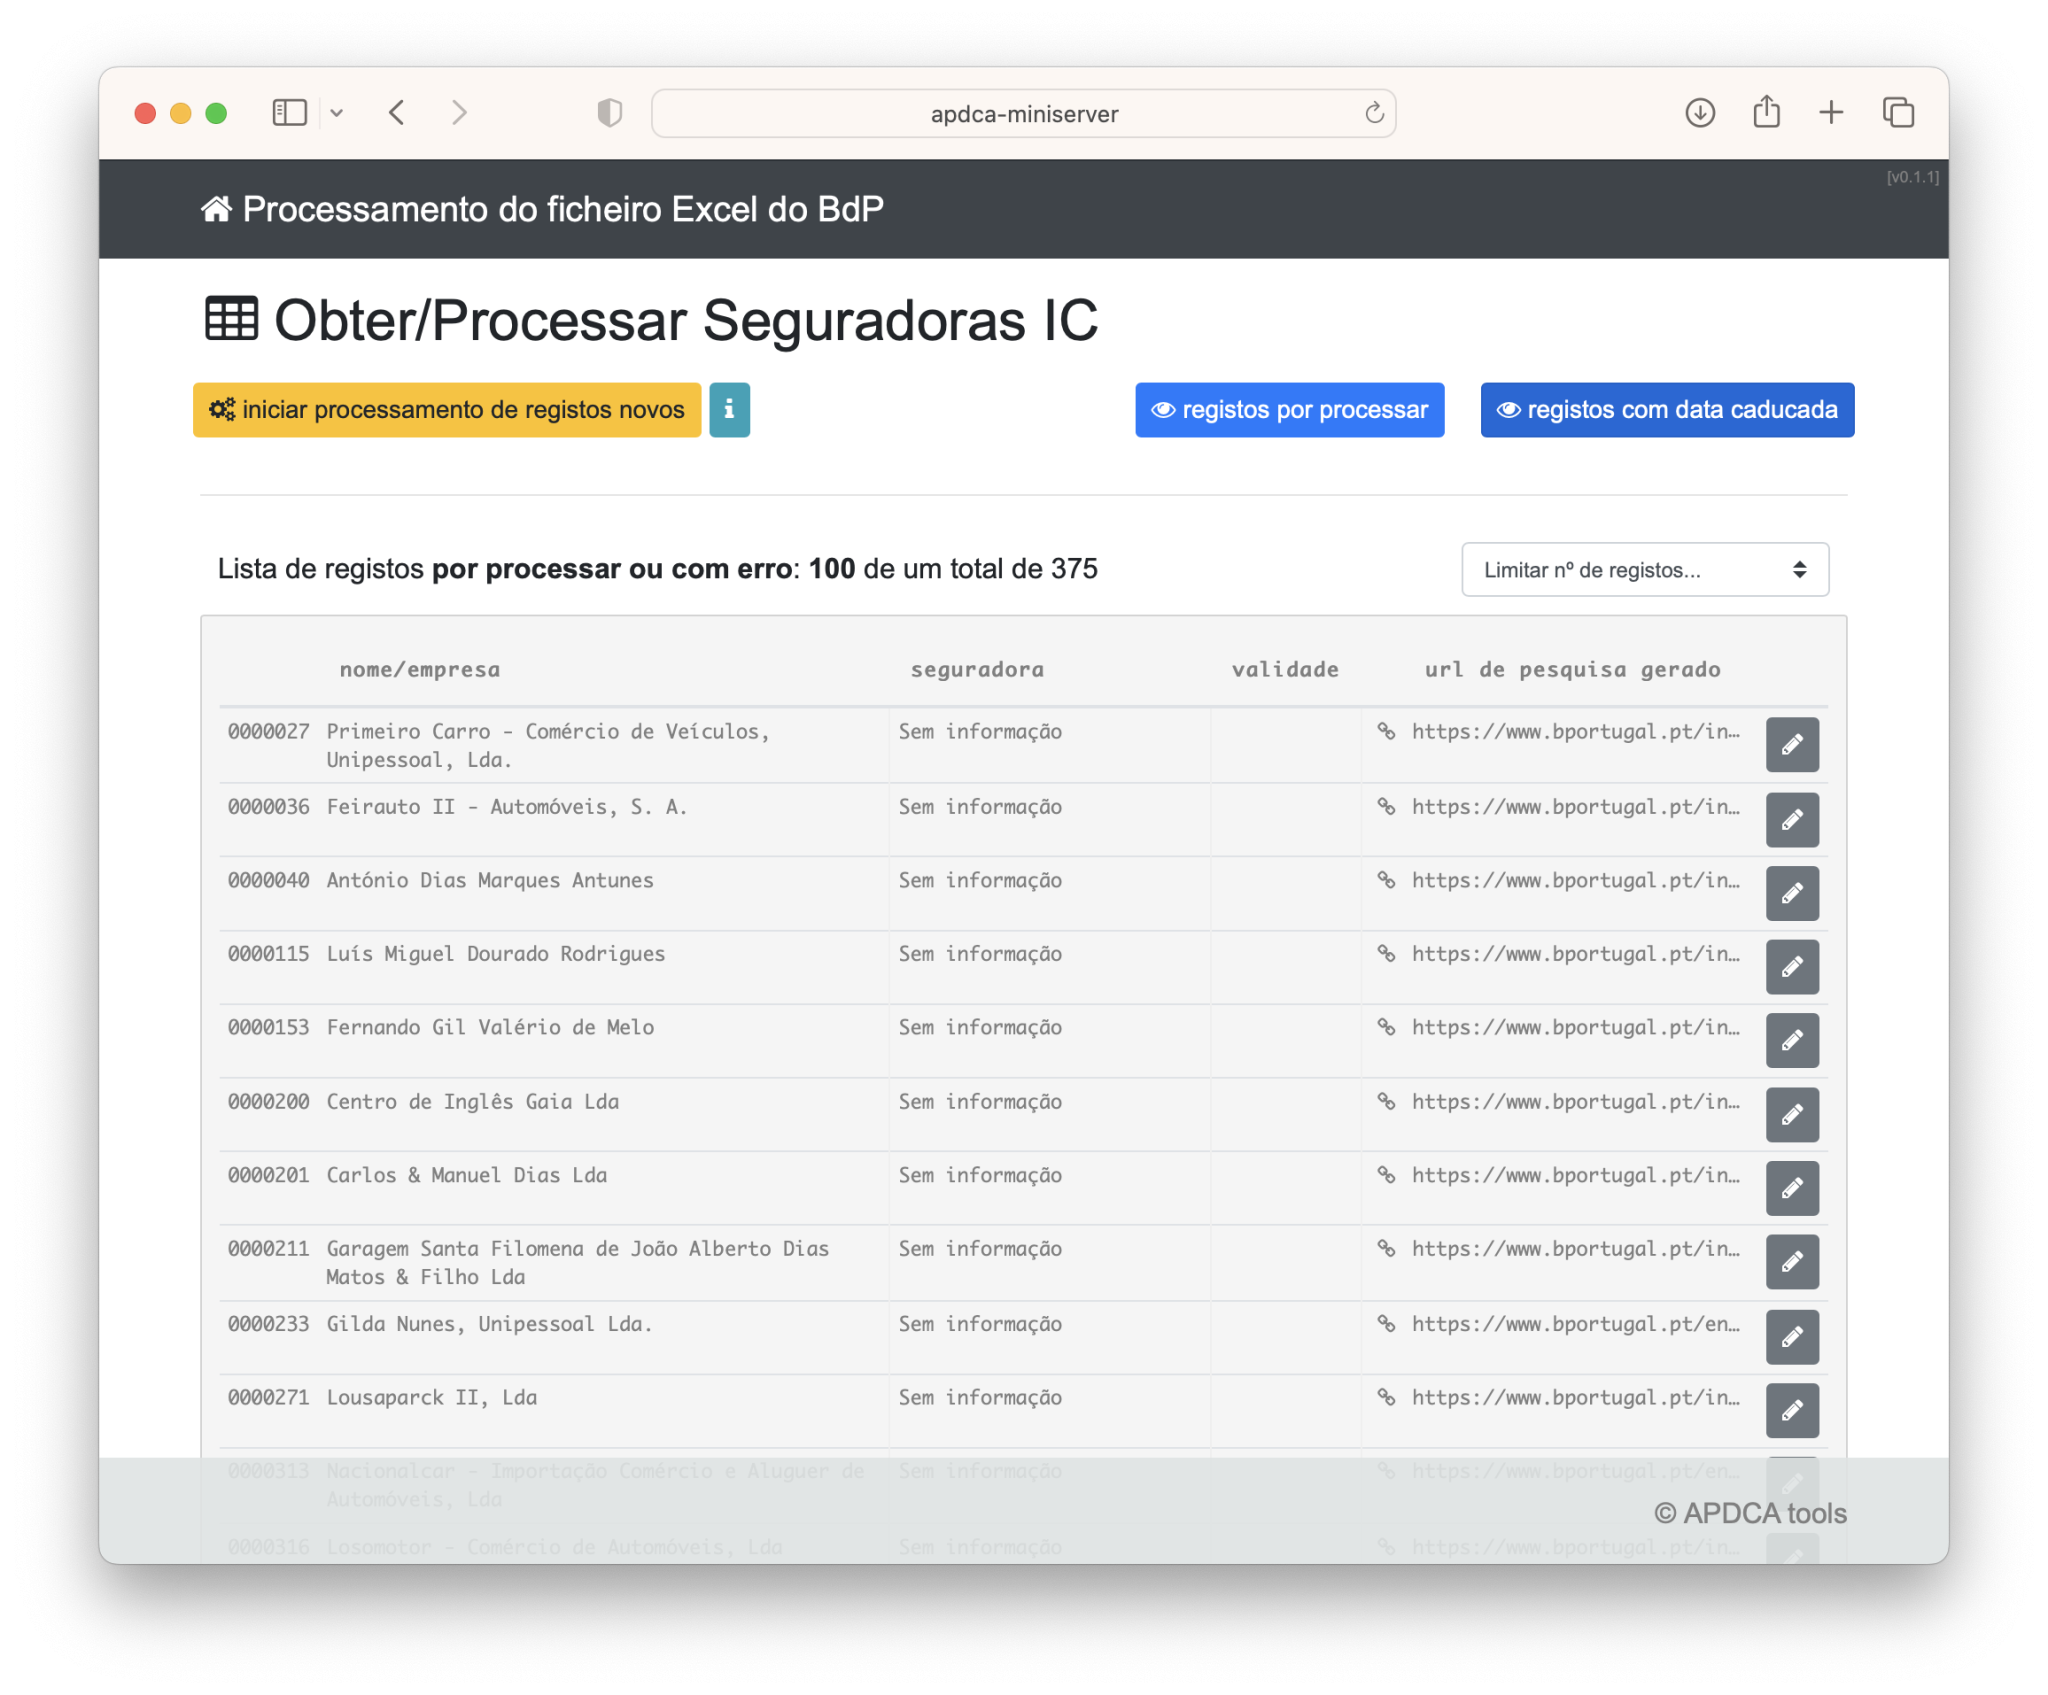
Task: Open the Safari tab overview
Action: click(1897, 113)
